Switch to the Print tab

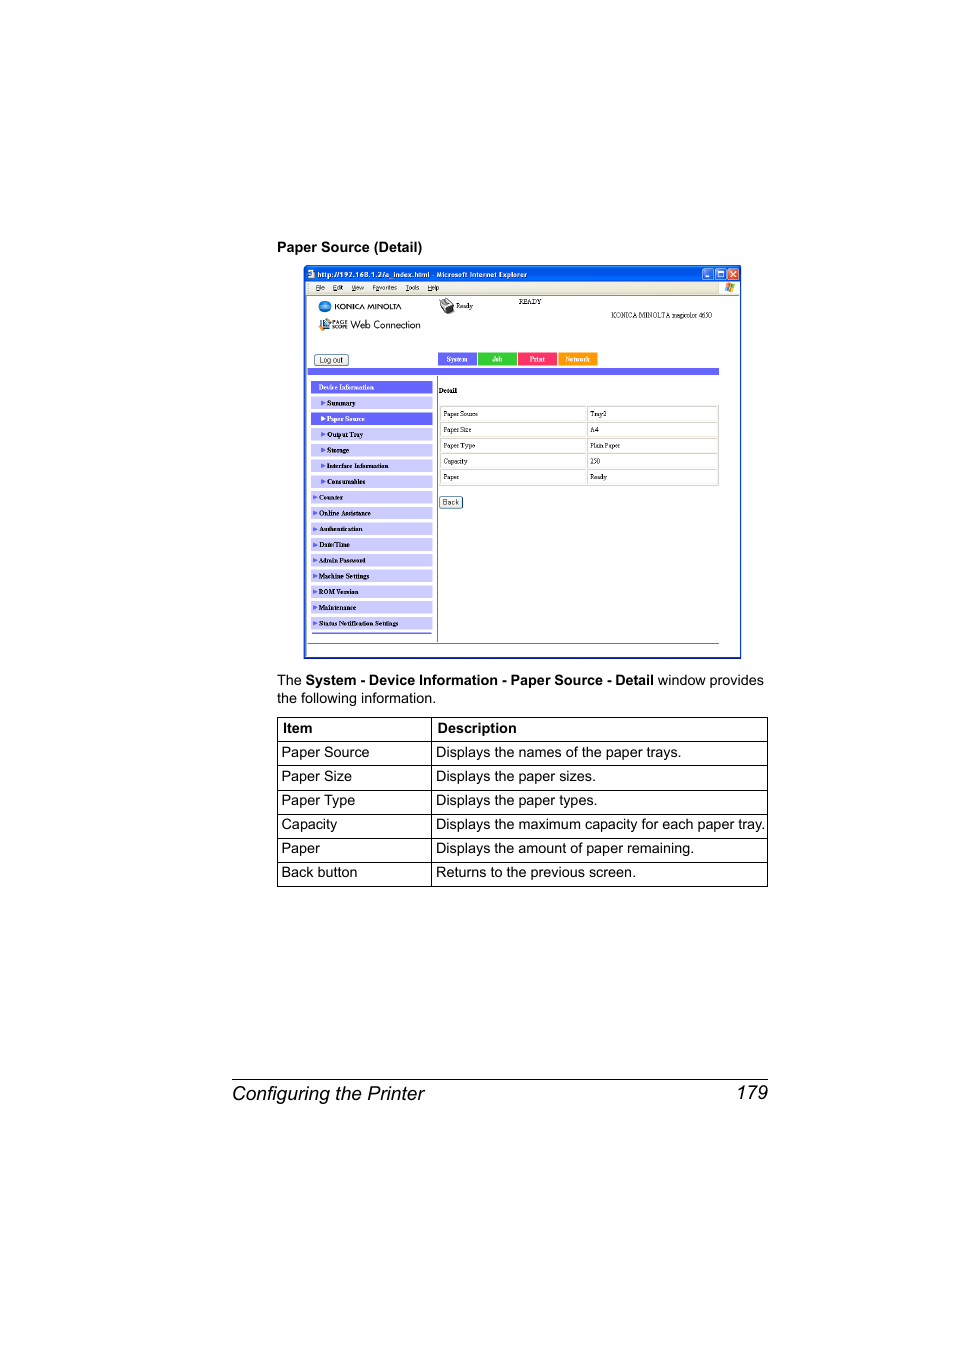tap(537, 359)
